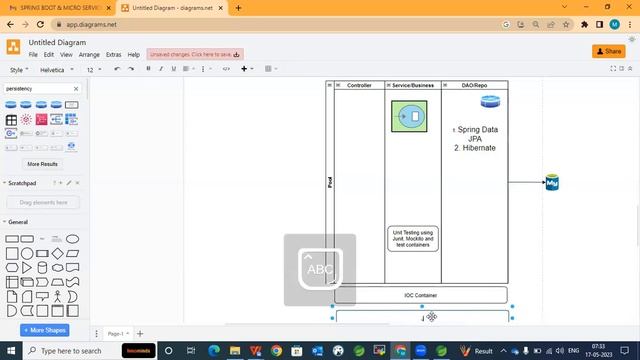
Task: Open the table dropdown in toolbar
Action: (271, 69)
